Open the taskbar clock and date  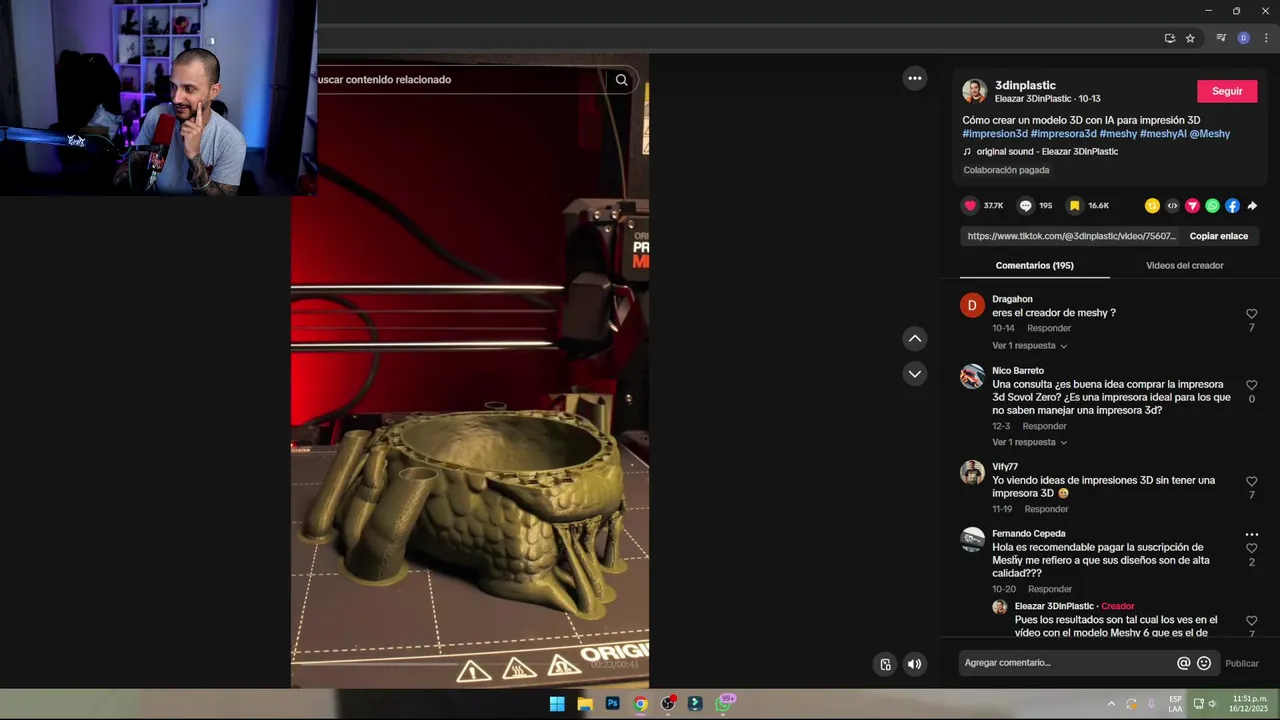[1249, 704]
